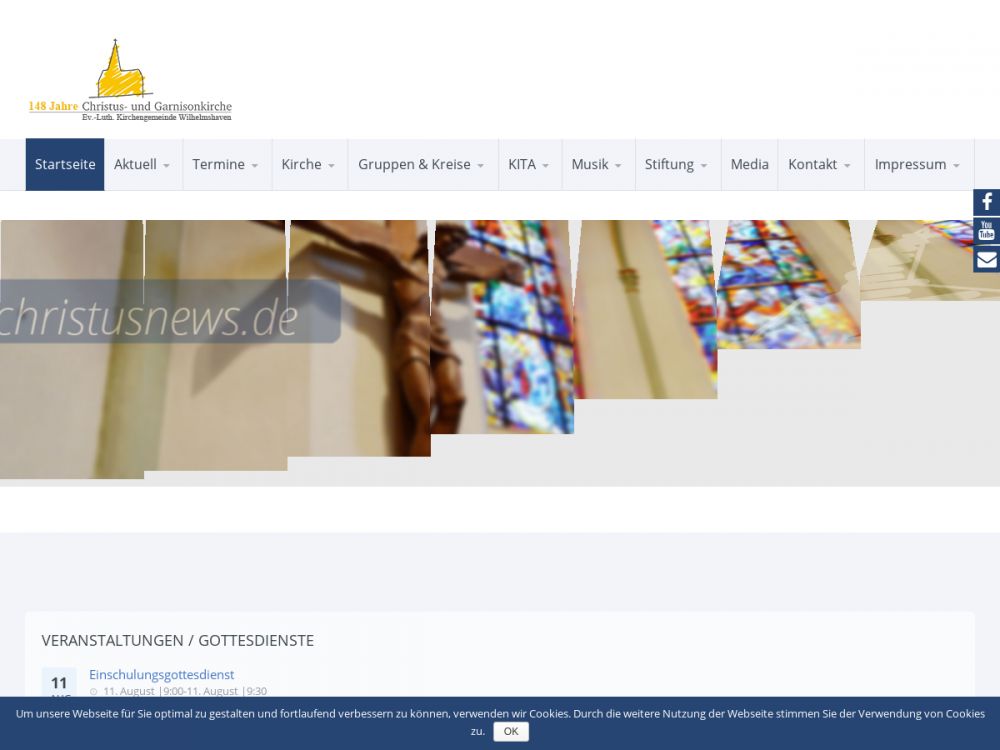Click the 11 Aug date badge
1000x750 pixels.
coord(59,684)
